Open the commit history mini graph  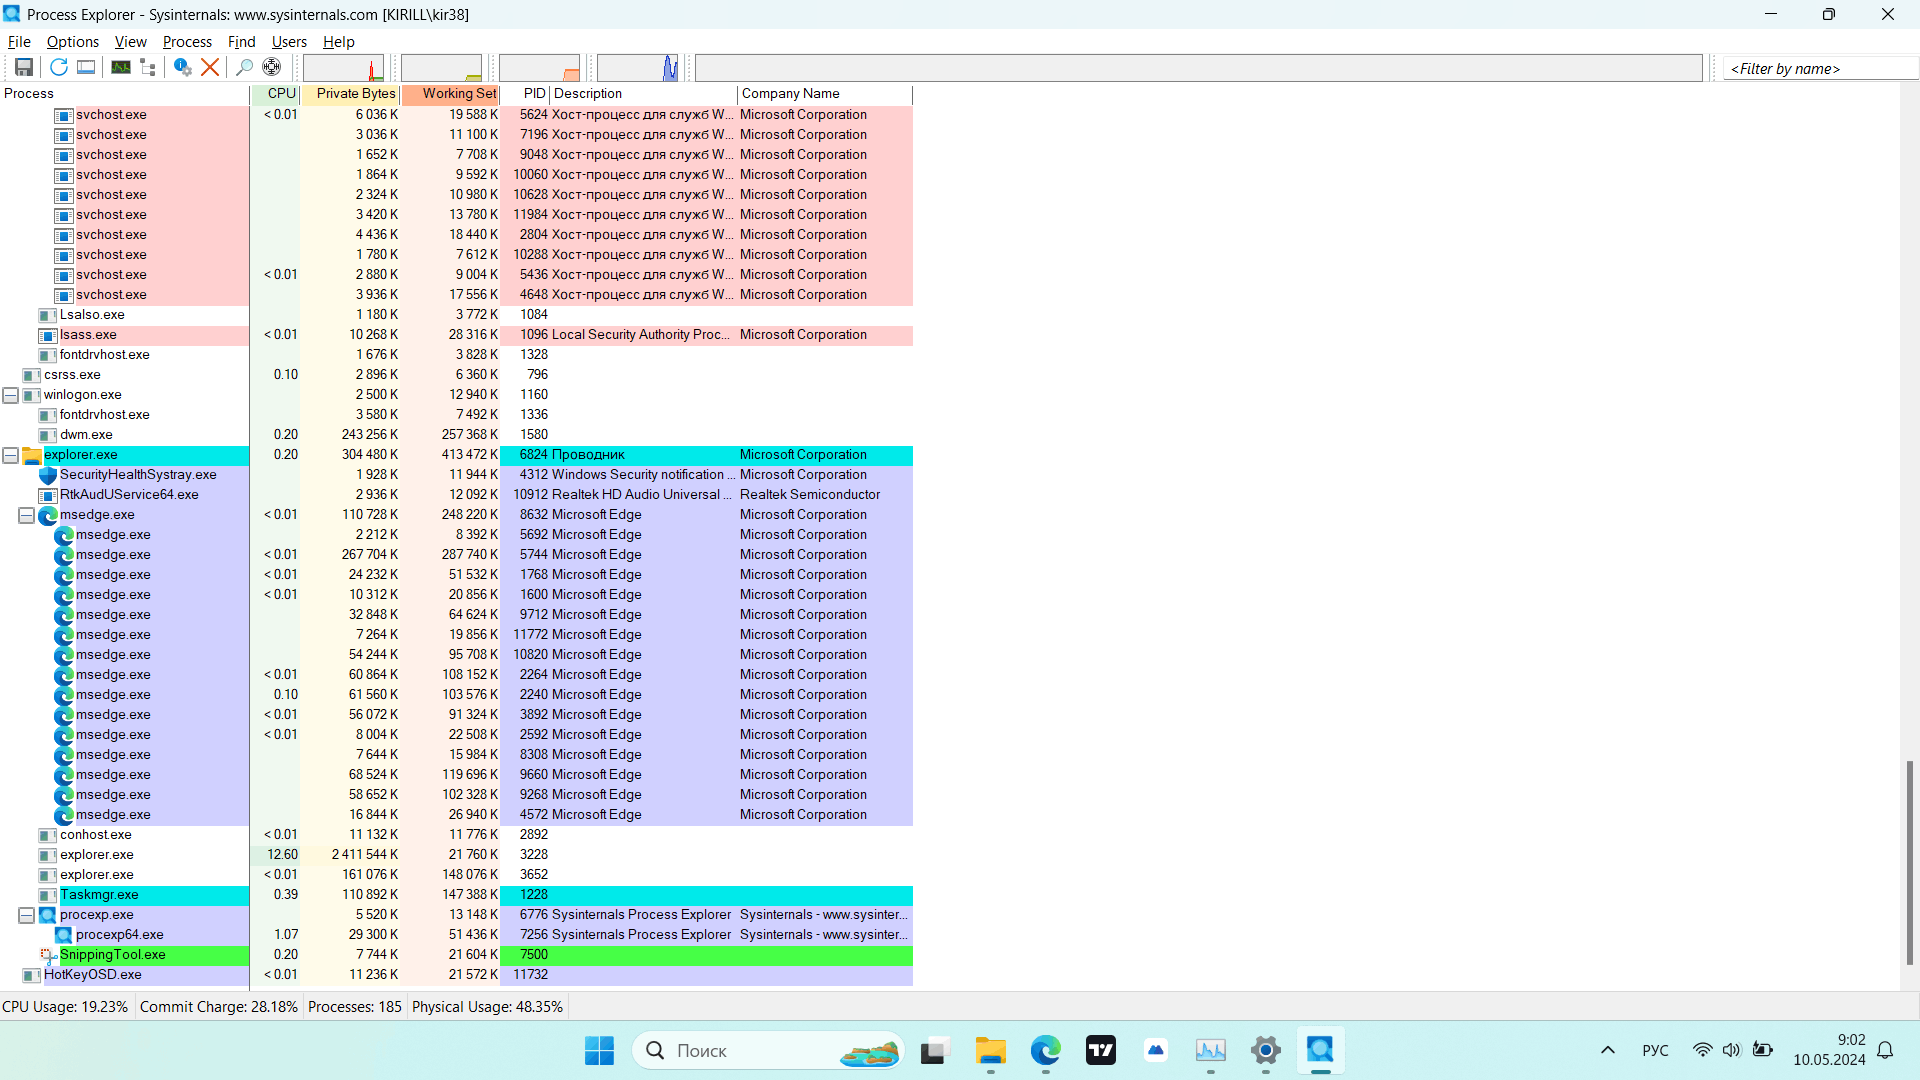(442, 68)
